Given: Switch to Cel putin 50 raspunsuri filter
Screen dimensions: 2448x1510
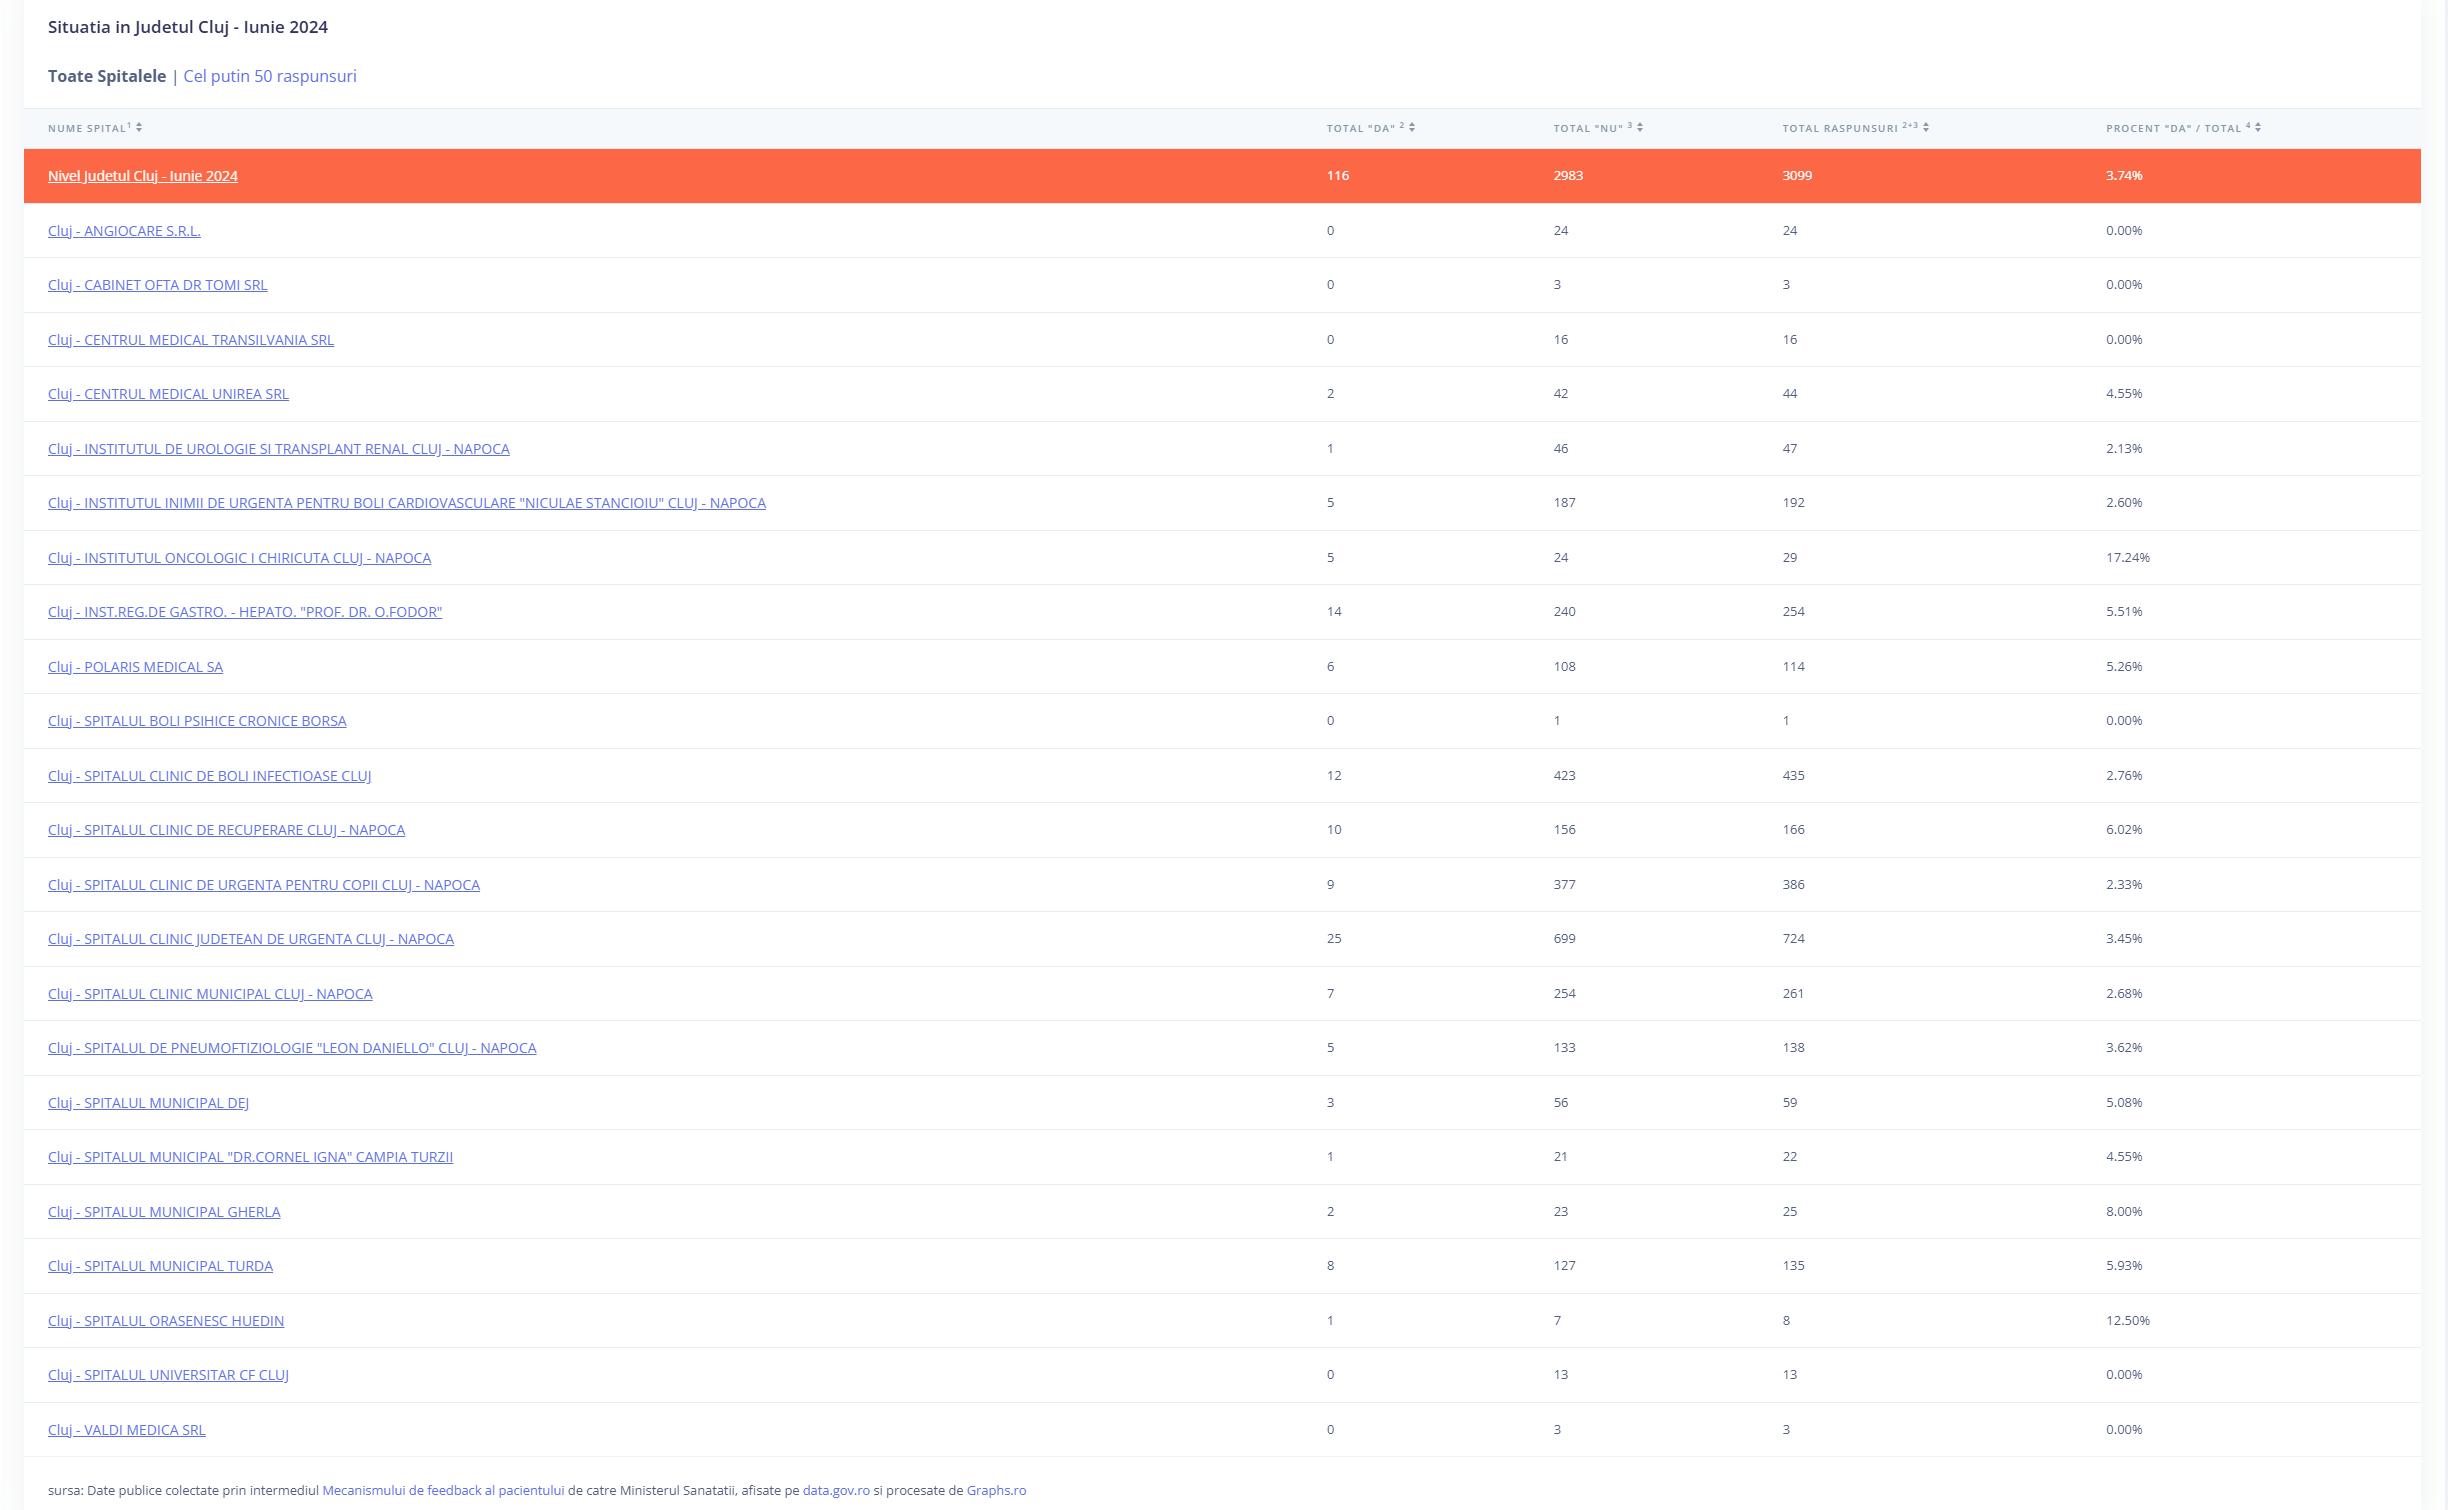Looking at the screenshot, I should [x=269, y=76].
